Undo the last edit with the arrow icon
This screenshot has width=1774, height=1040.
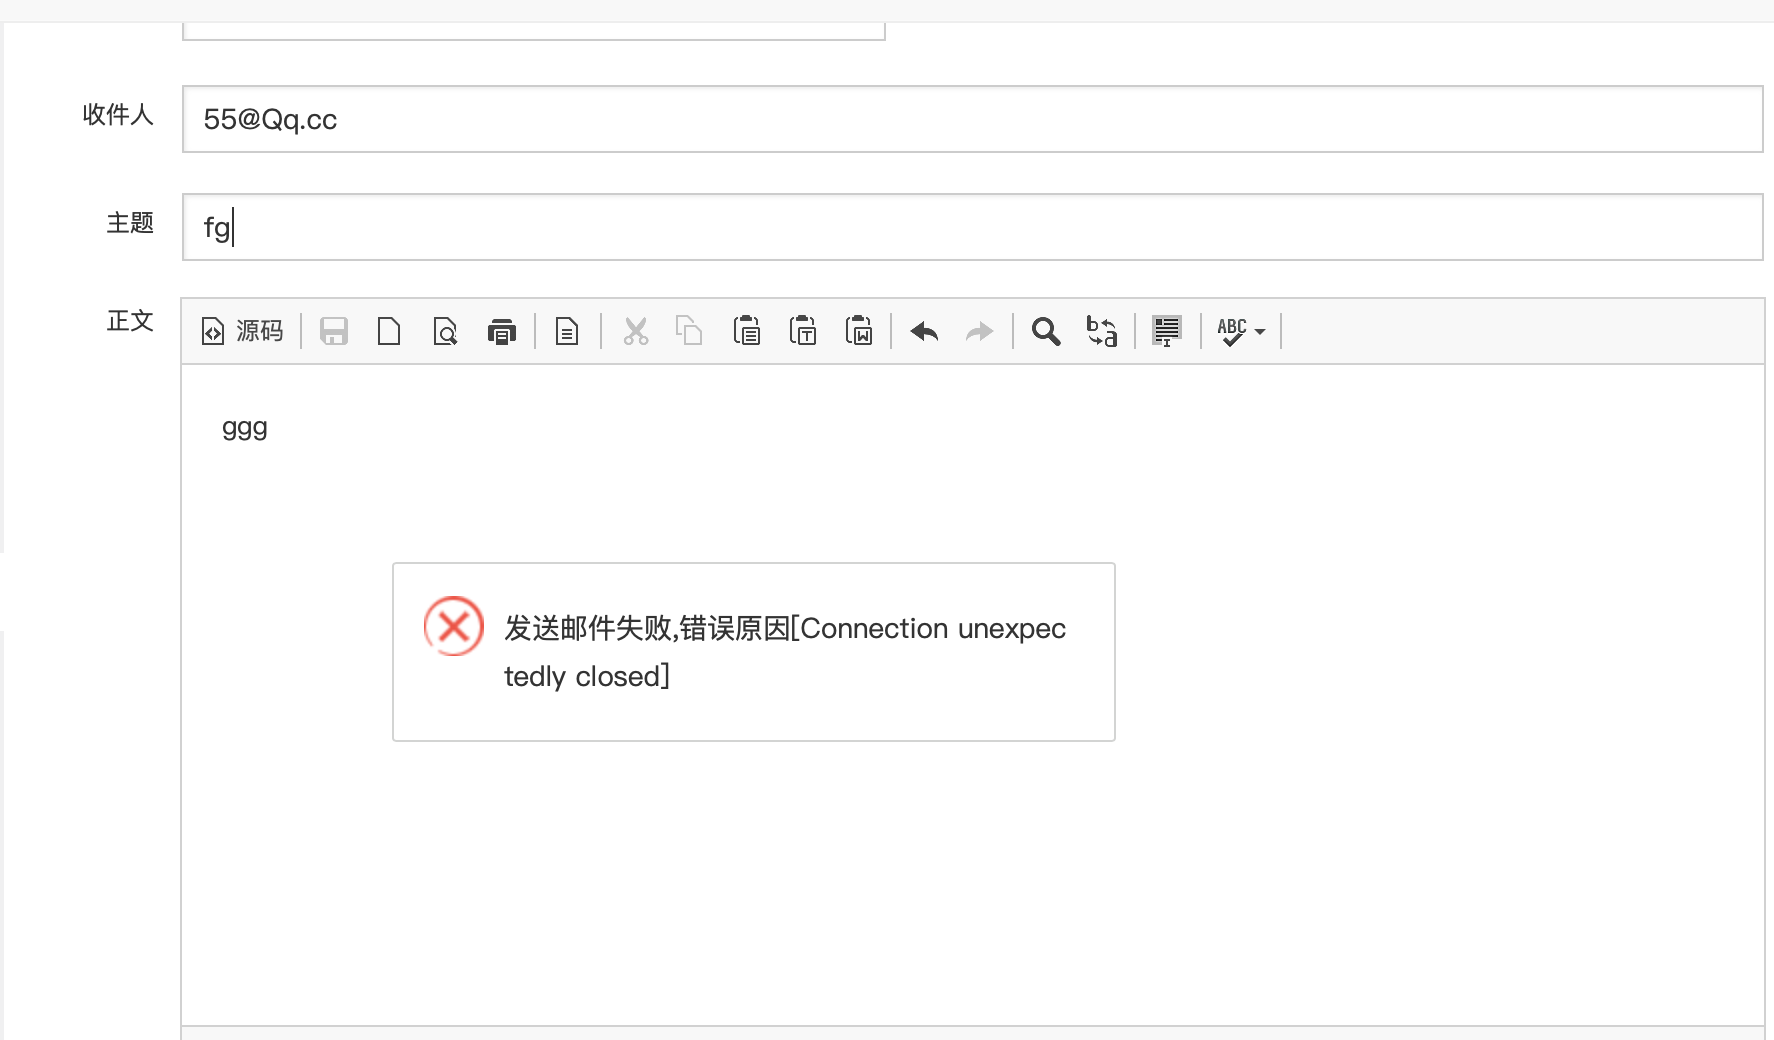tap(924, 331)
